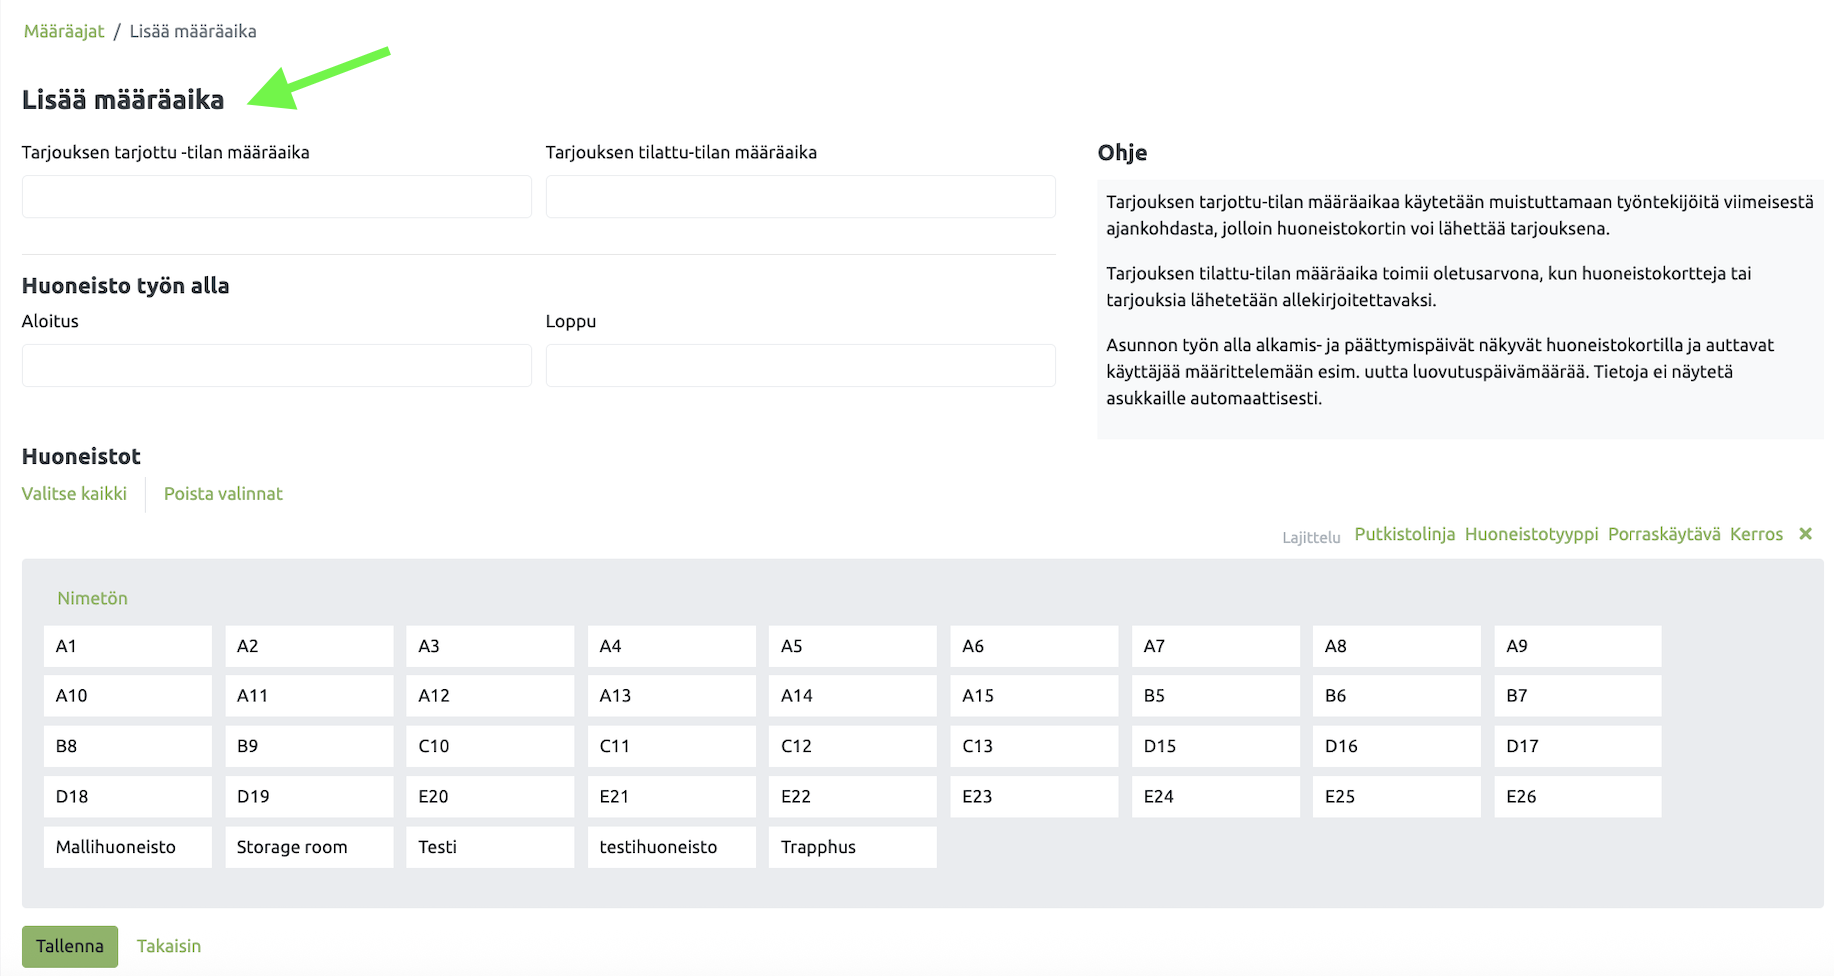Toggle the Nimetön group heading
This screenshot has height=976, width=1834.
pyautogui.click(x=92, y=598)
